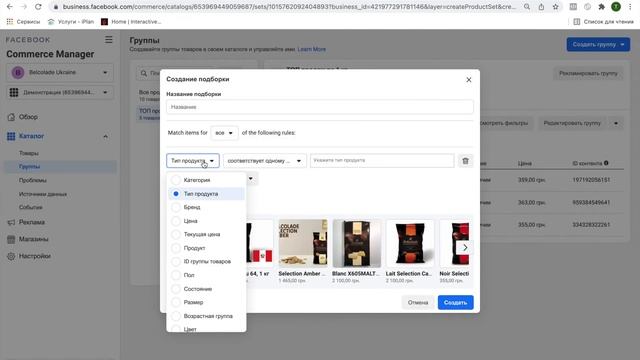Click the Укажите тип продукта field
The height and width of the screenshot is (360, 640).
point(382,160)
